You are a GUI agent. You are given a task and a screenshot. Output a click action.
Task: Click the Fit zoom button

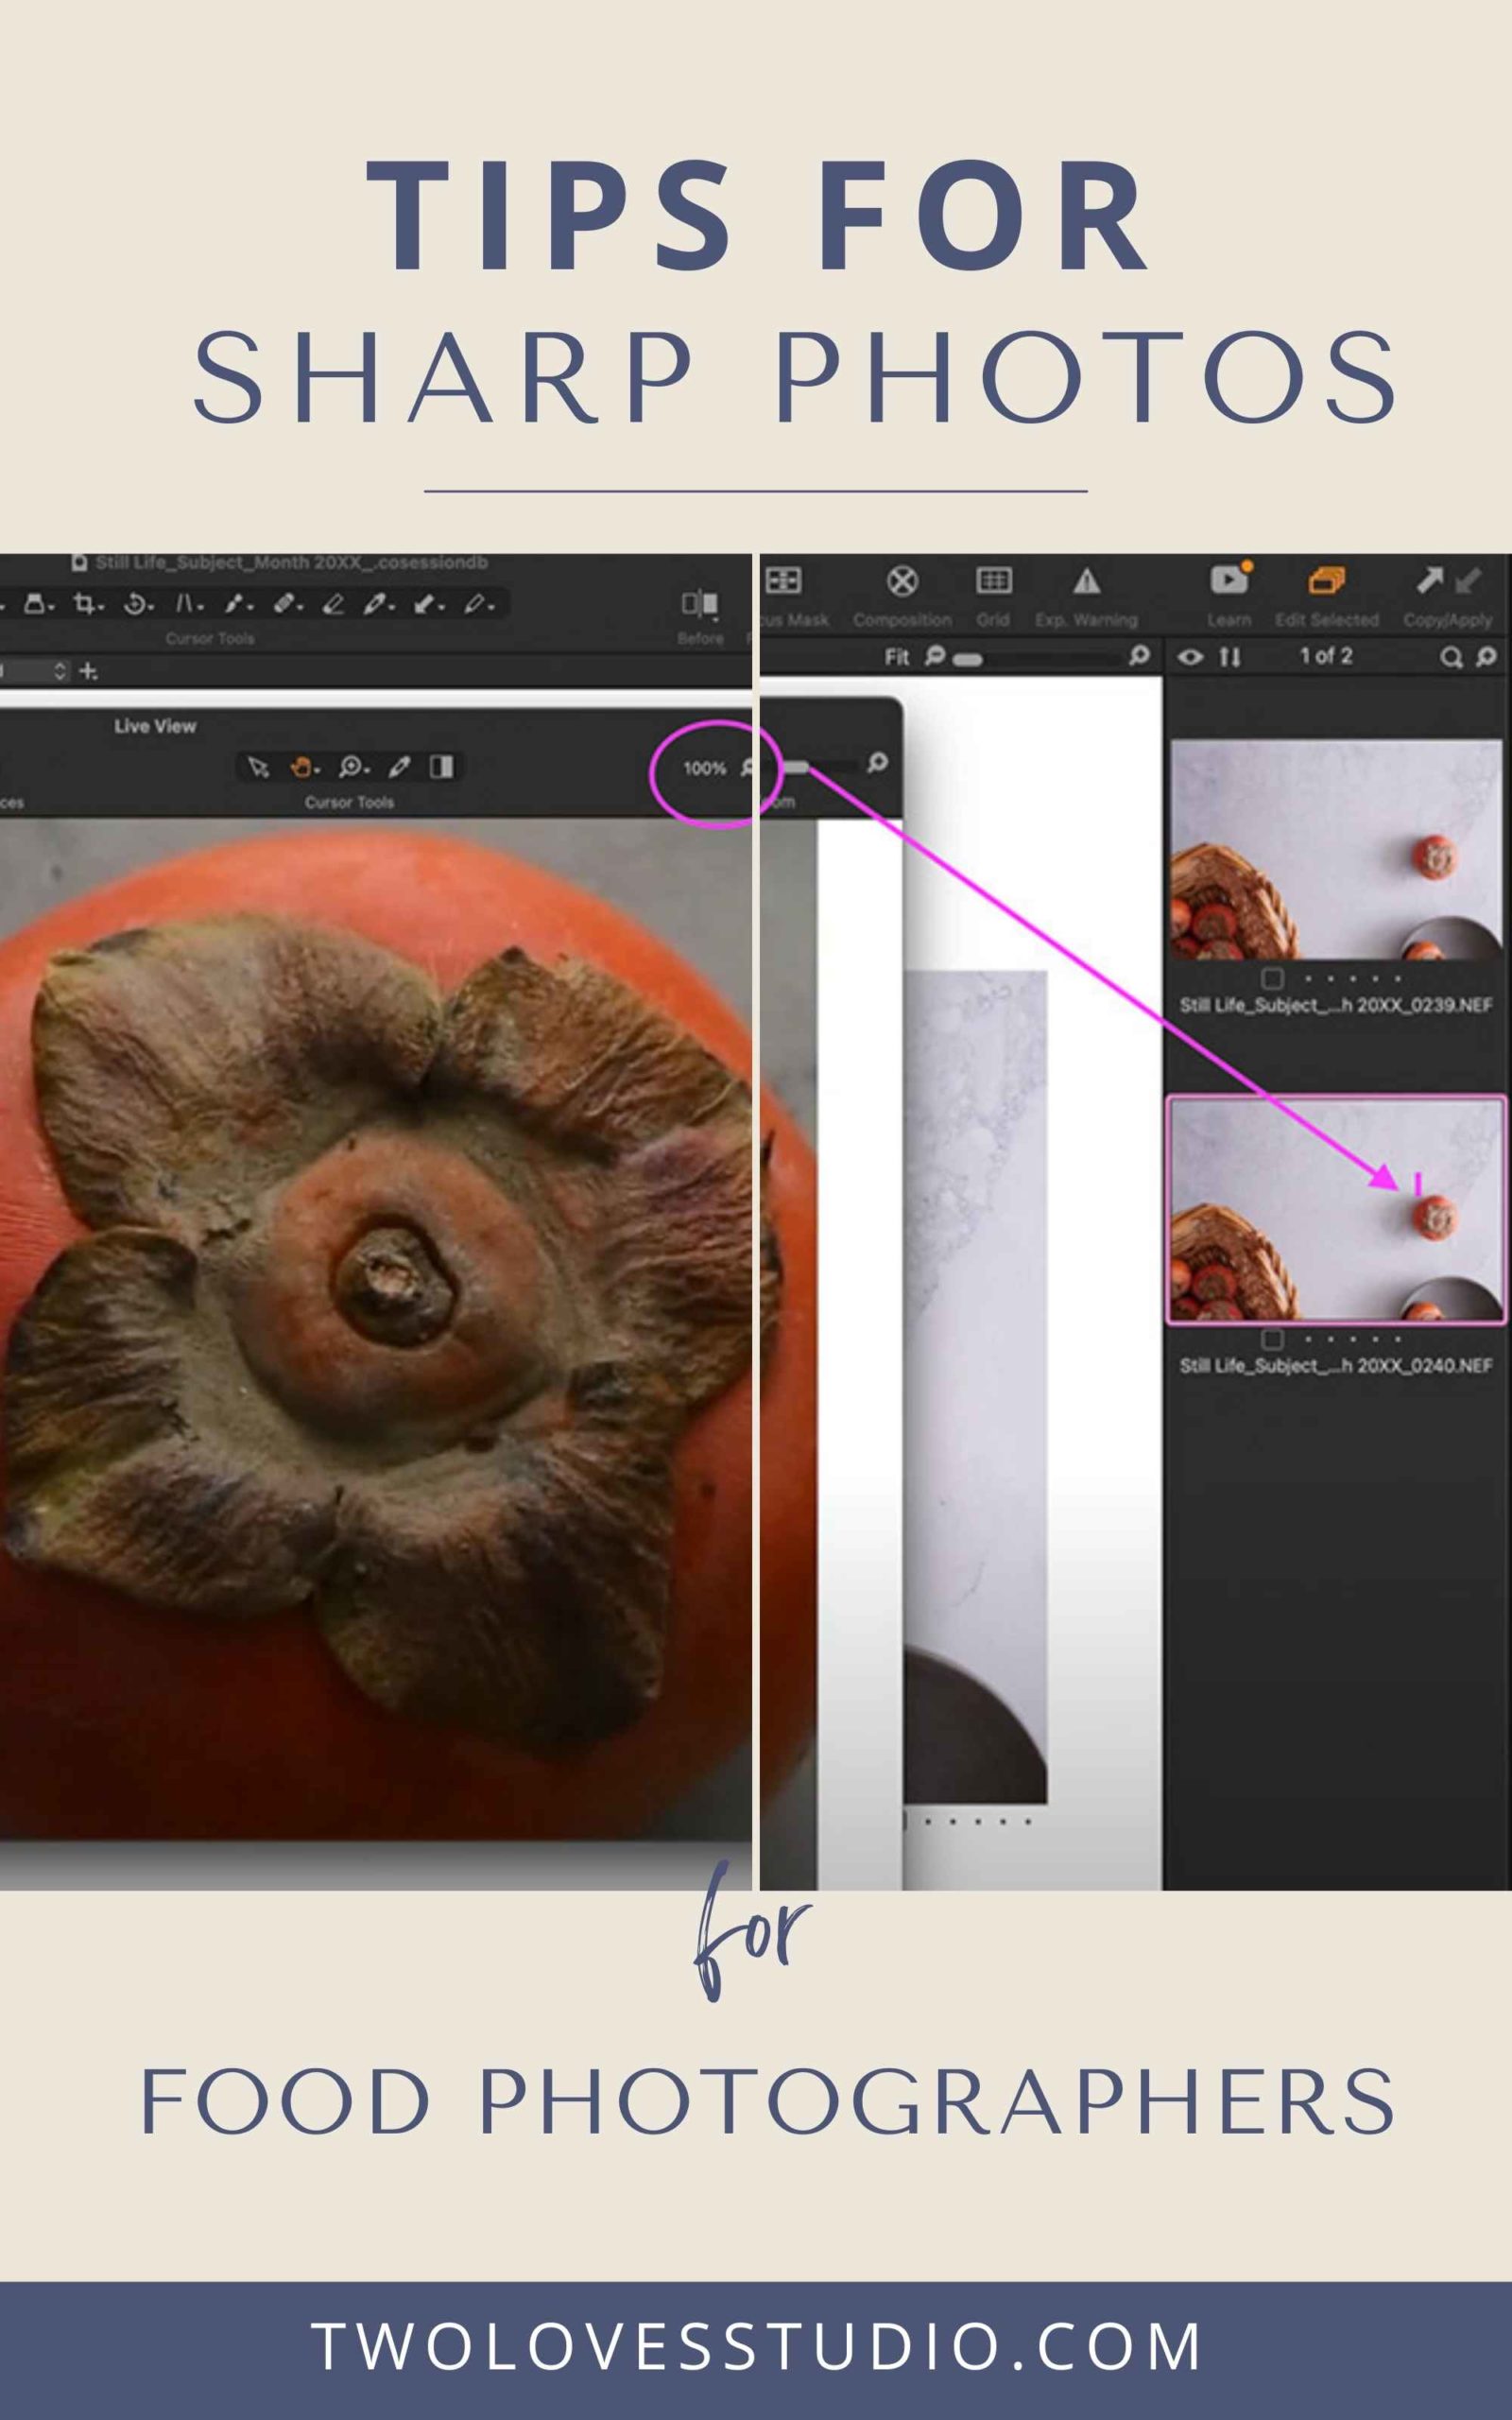pos(896,657)
